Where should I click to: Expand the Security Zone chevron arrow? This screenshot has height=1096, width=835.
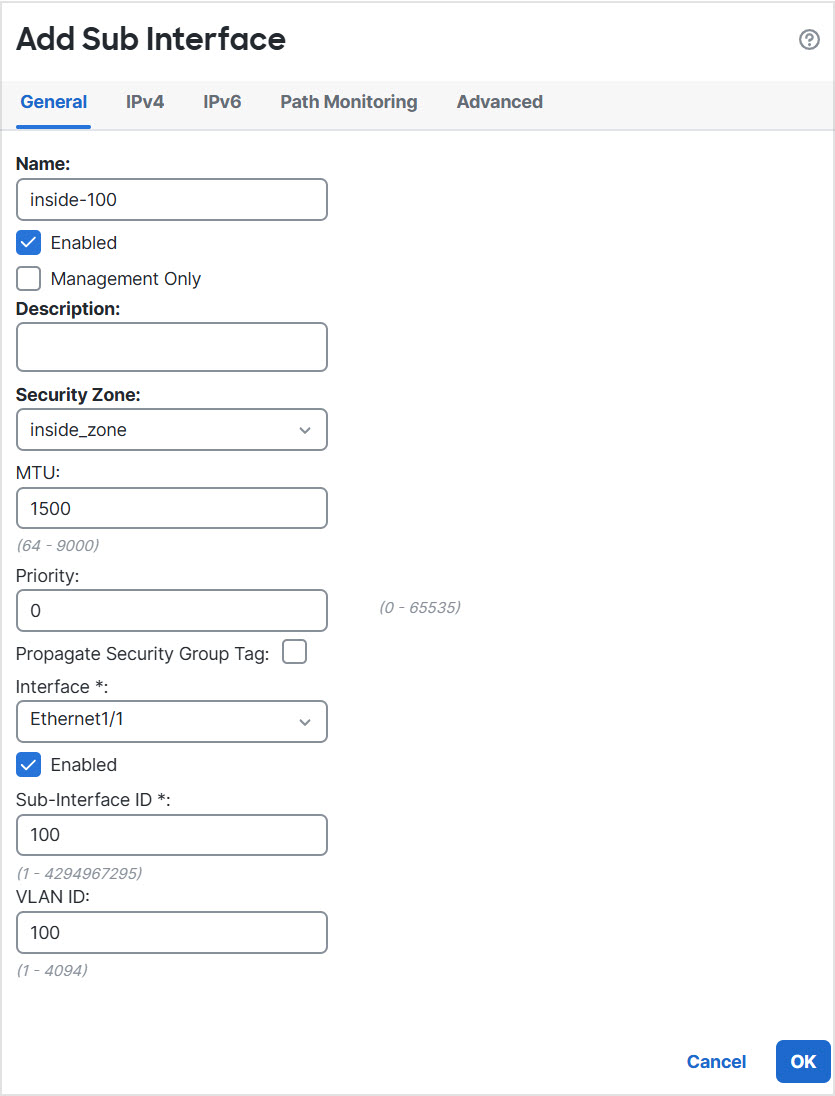305,429
